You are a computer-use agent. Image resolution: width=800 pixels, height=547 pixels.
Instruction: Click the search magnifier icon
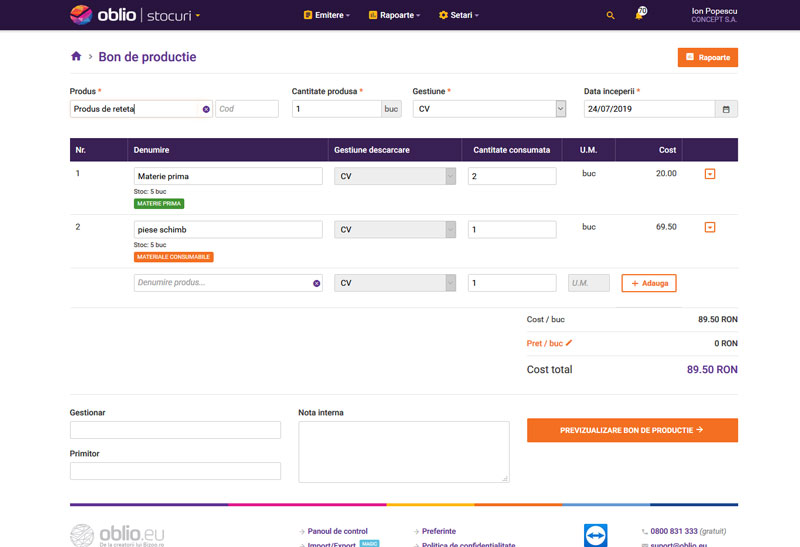point(610,15)
